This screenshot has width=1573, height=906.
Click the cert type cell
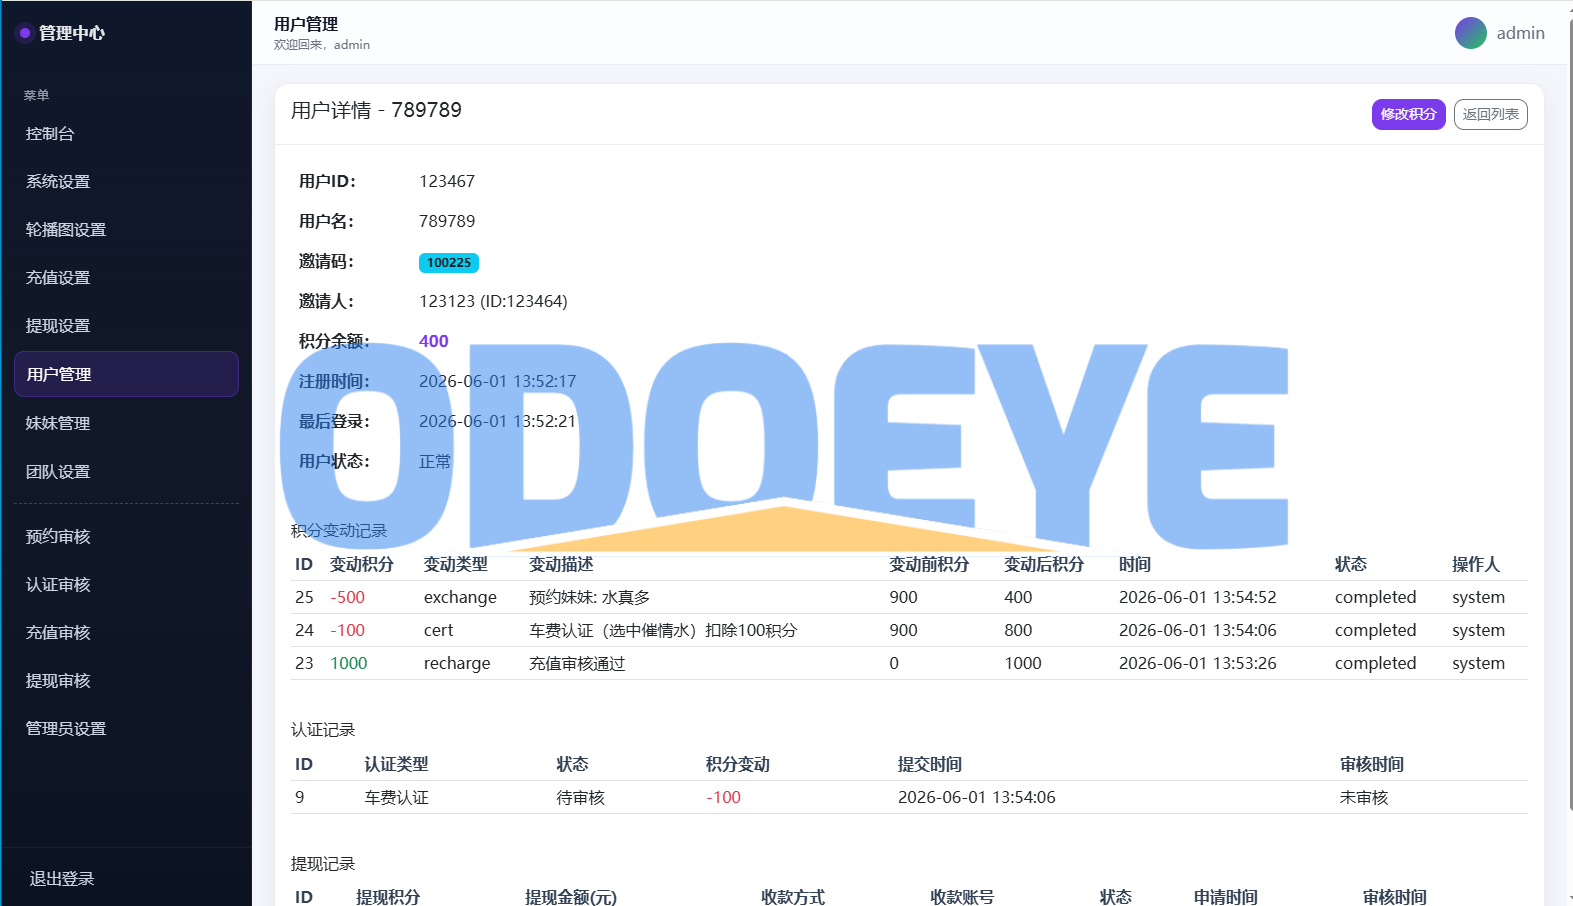[x=438, y=630]
